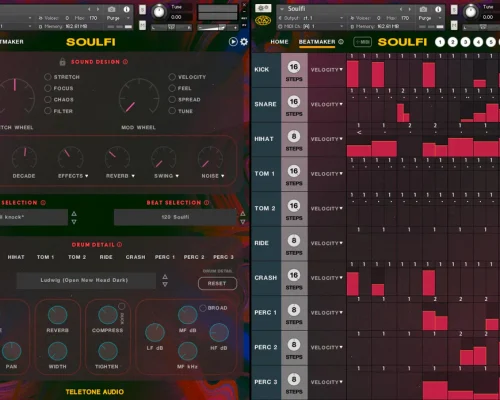Click the yellow Teletone logo badge
The width and height of the screenshot is (500, 400).
click(263, 22)
